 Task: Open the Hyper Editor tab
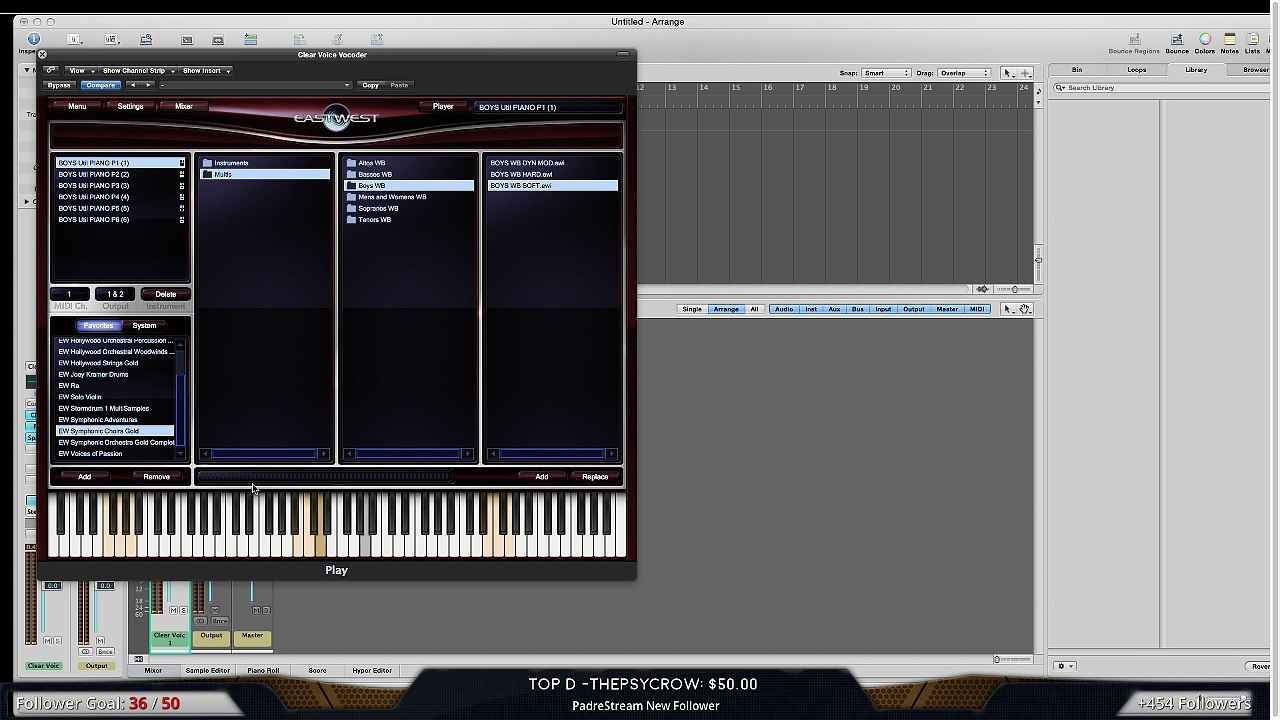[x=372, y=671]
